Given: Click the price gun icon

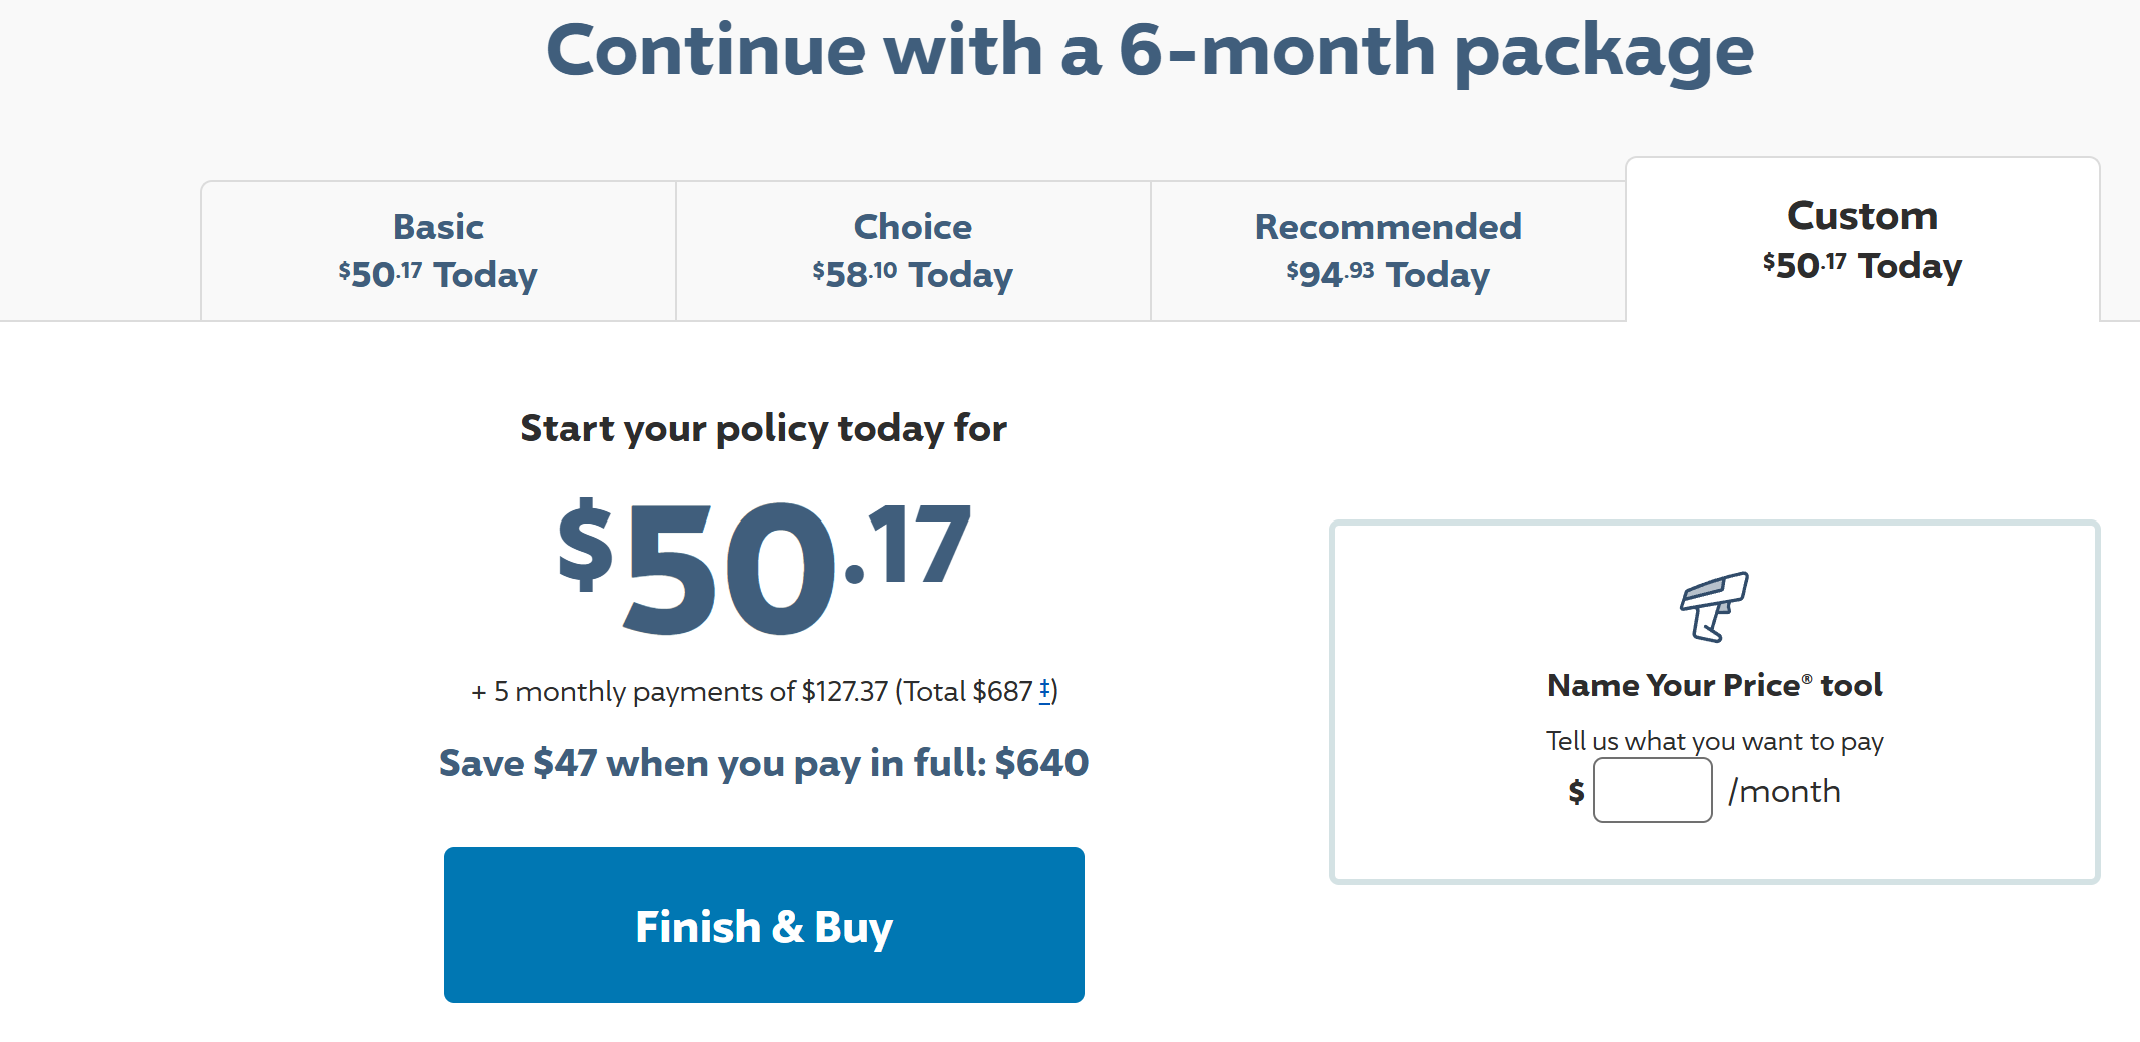Looking at the screenshot, I should coord(1714,606).
